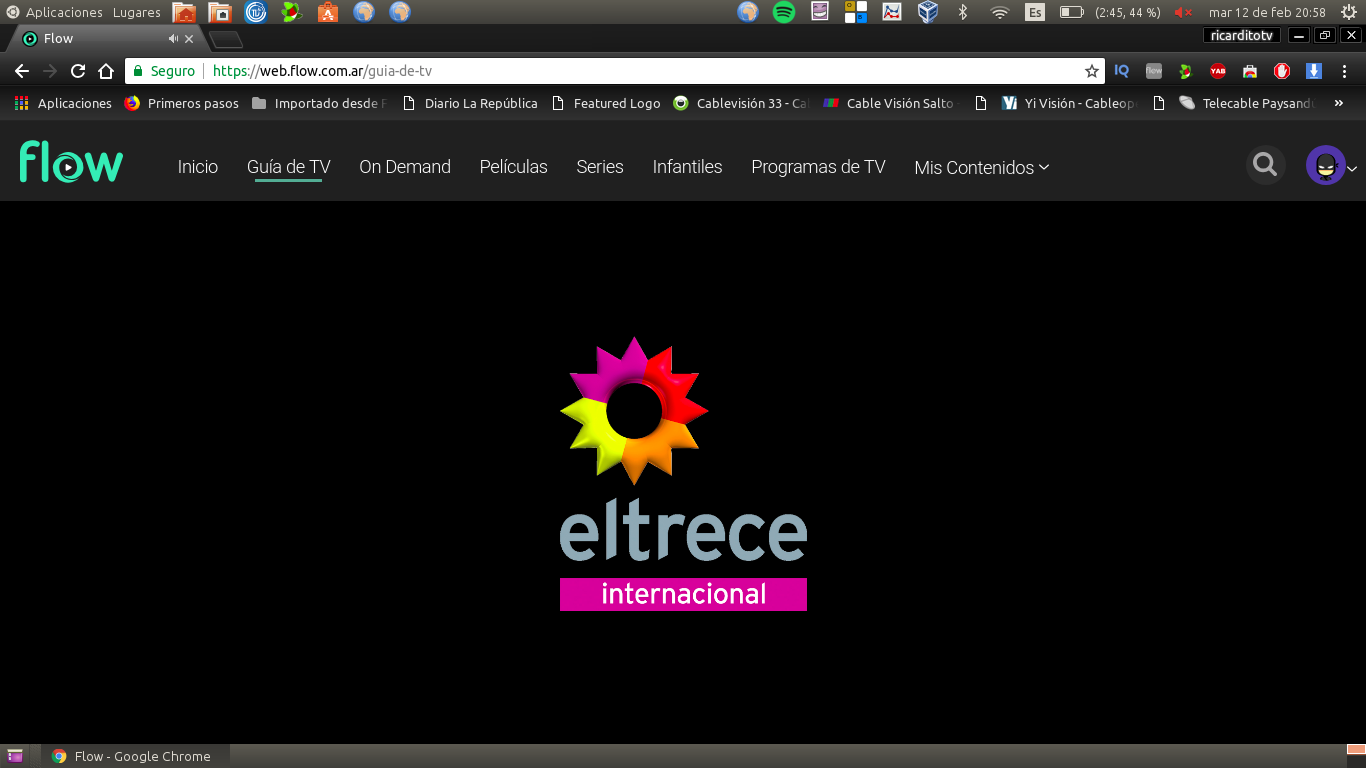The width and height of the screenshot is (1366, 768).
Task: Open the Series section
Action: [x=600, y=167]
